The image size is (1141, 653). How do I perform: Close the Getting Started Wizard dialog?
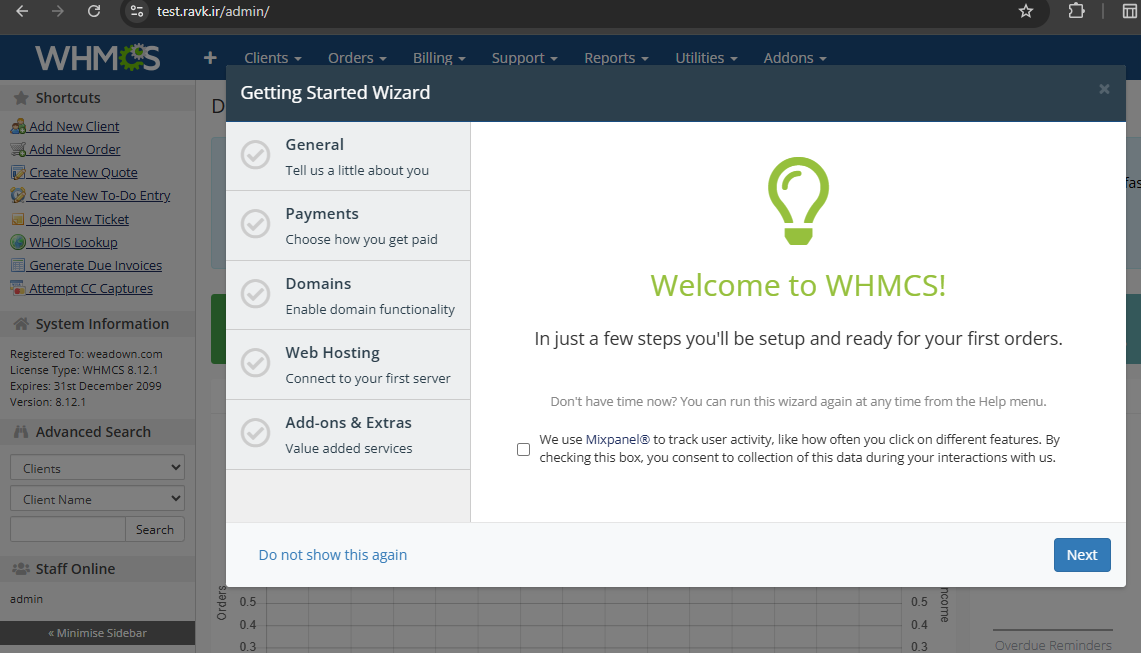click(x=1104, y=89)
